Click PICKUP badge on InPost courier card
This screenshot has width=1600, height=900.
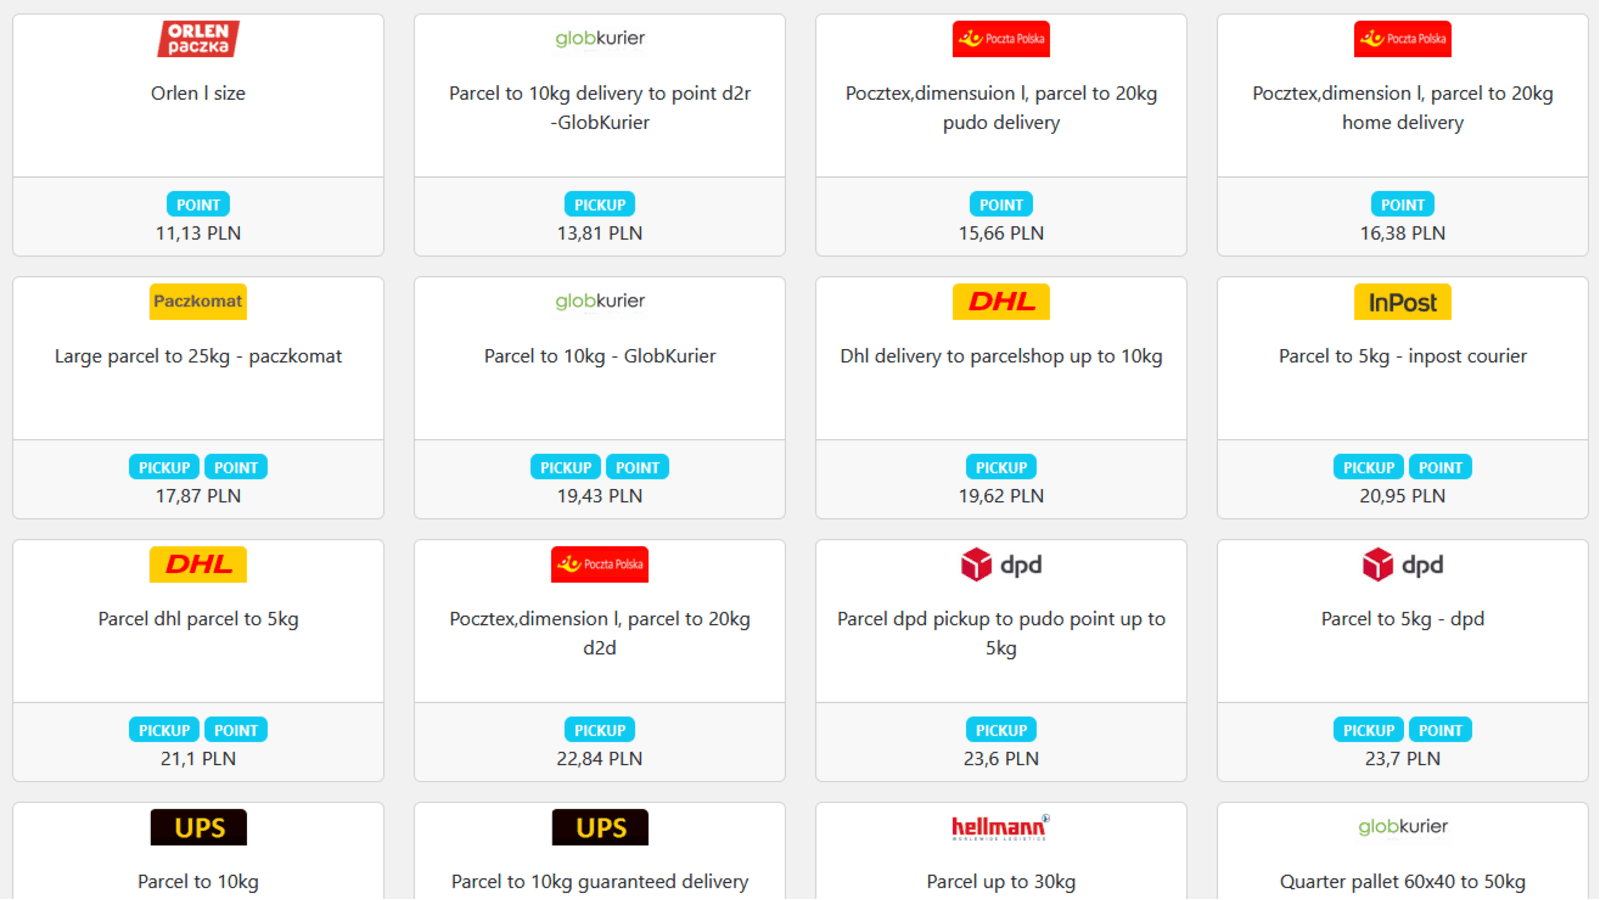[x=1368, y=468]
